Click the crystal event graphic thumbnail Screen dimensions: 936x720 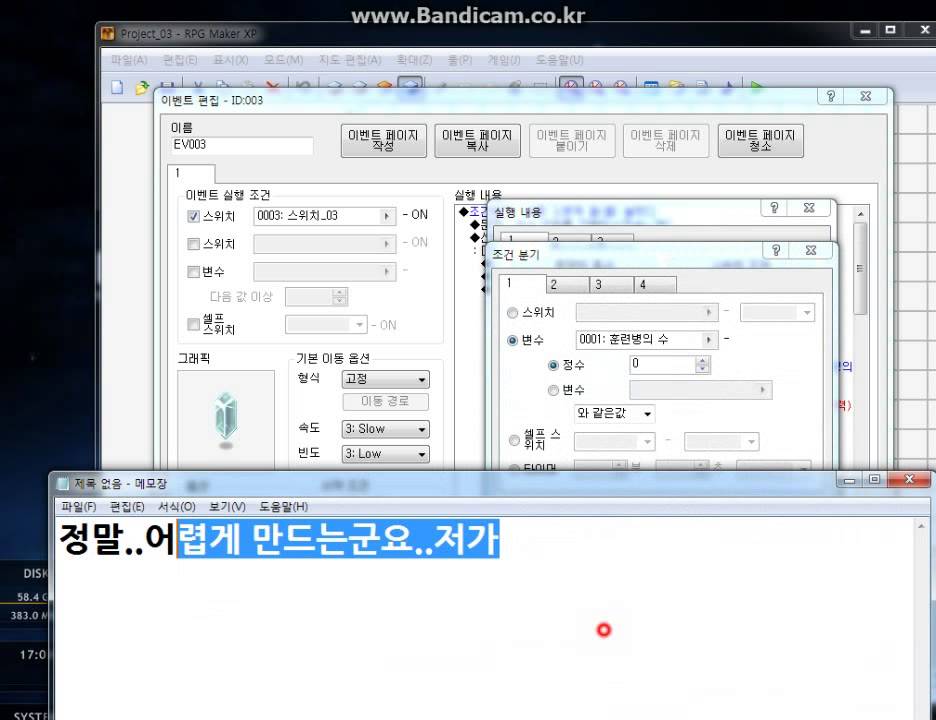pyautogui.click(x=226, y=420)
